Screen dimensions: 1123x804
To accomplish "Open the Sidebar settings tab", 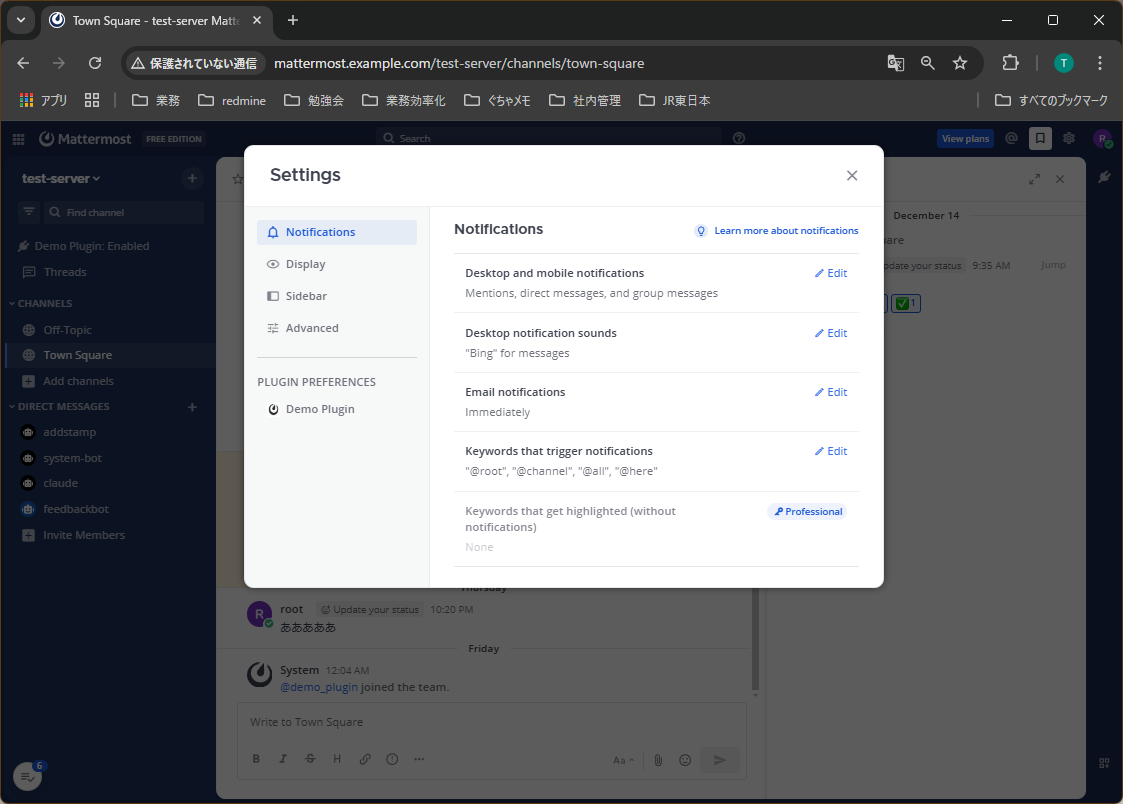I will [x=337, y=296].
